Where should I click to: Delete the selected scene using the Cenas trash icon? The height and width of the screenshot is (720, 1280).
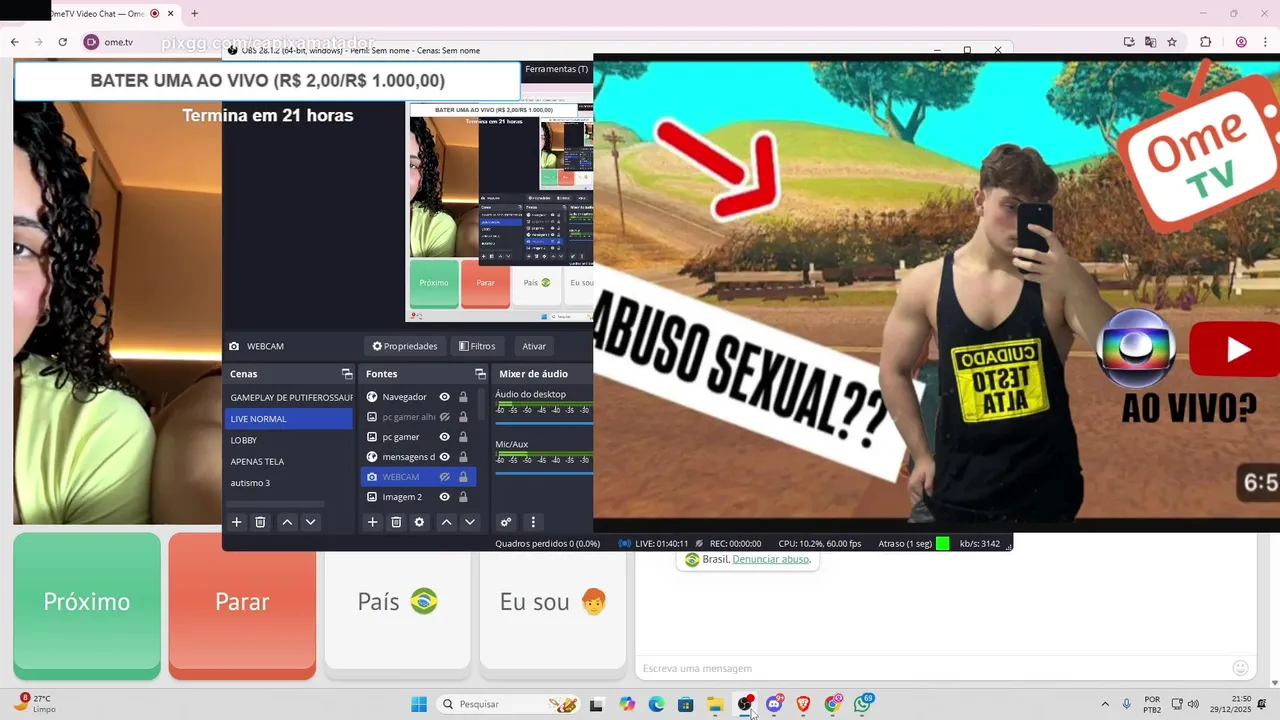tap(260, 522)
